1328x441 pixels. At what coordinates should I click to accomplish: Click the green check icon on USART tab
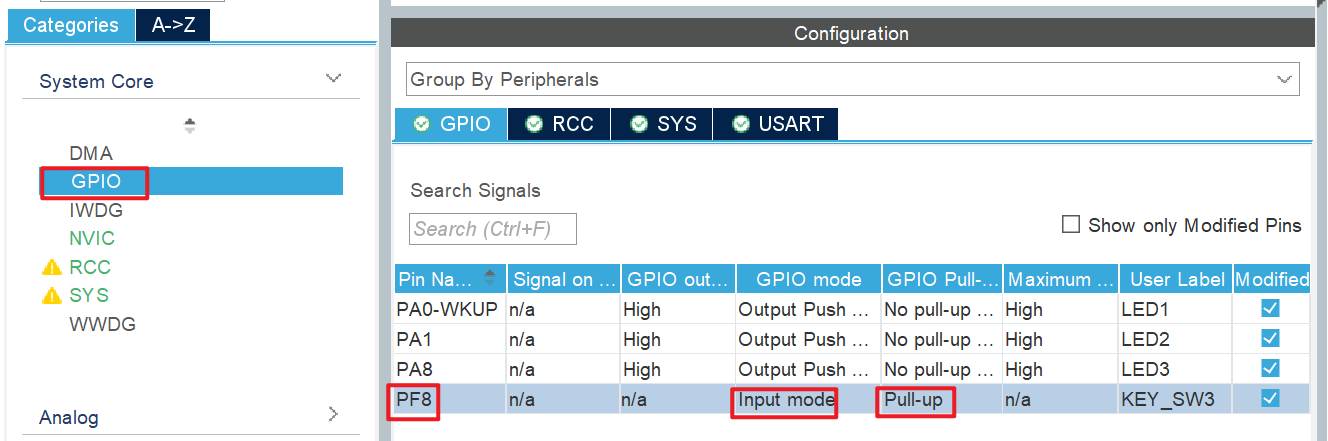[x=741, y=124]
